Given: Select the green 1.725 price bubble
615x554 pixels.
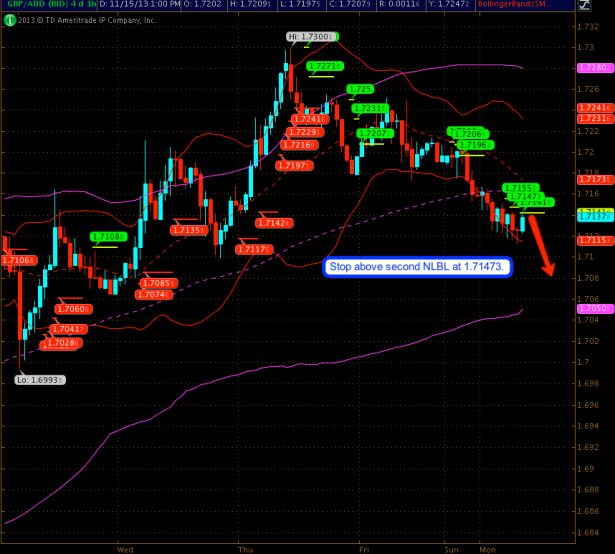Looking at the screenshot, I should tap(360, 89).
